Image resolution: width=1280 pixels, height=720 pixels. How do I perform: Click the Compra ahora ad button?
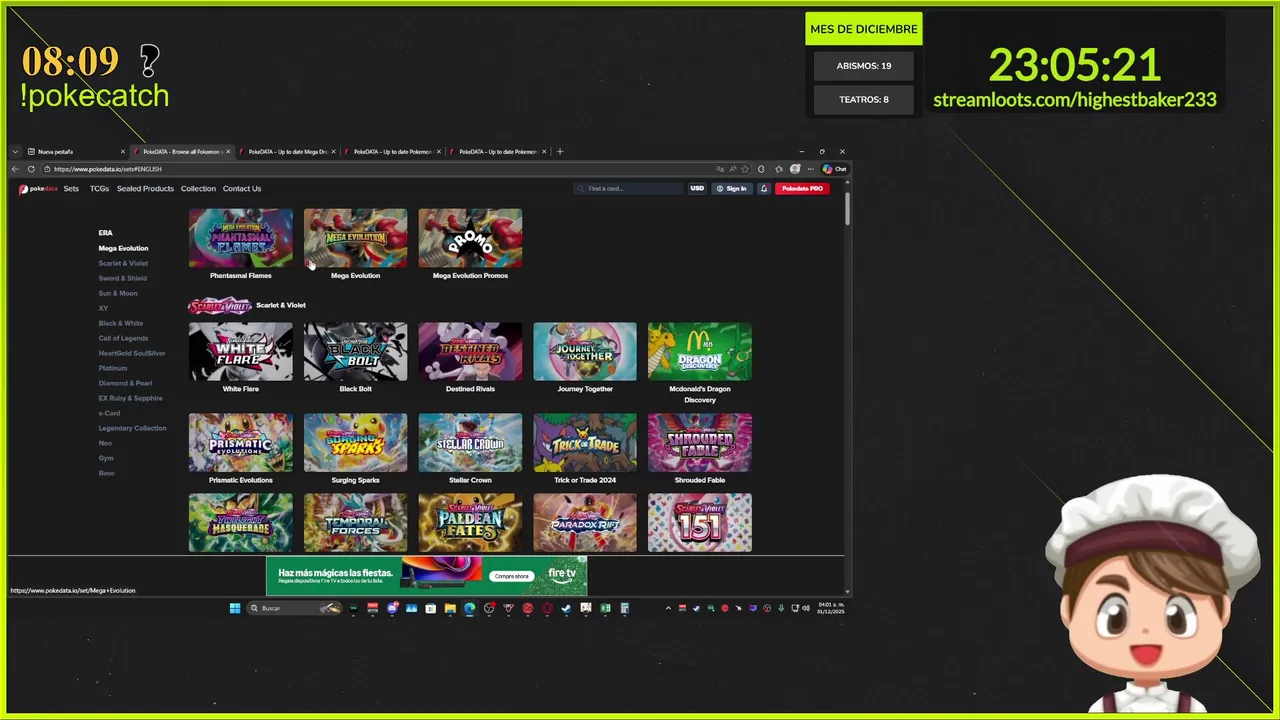click(511, 576)
